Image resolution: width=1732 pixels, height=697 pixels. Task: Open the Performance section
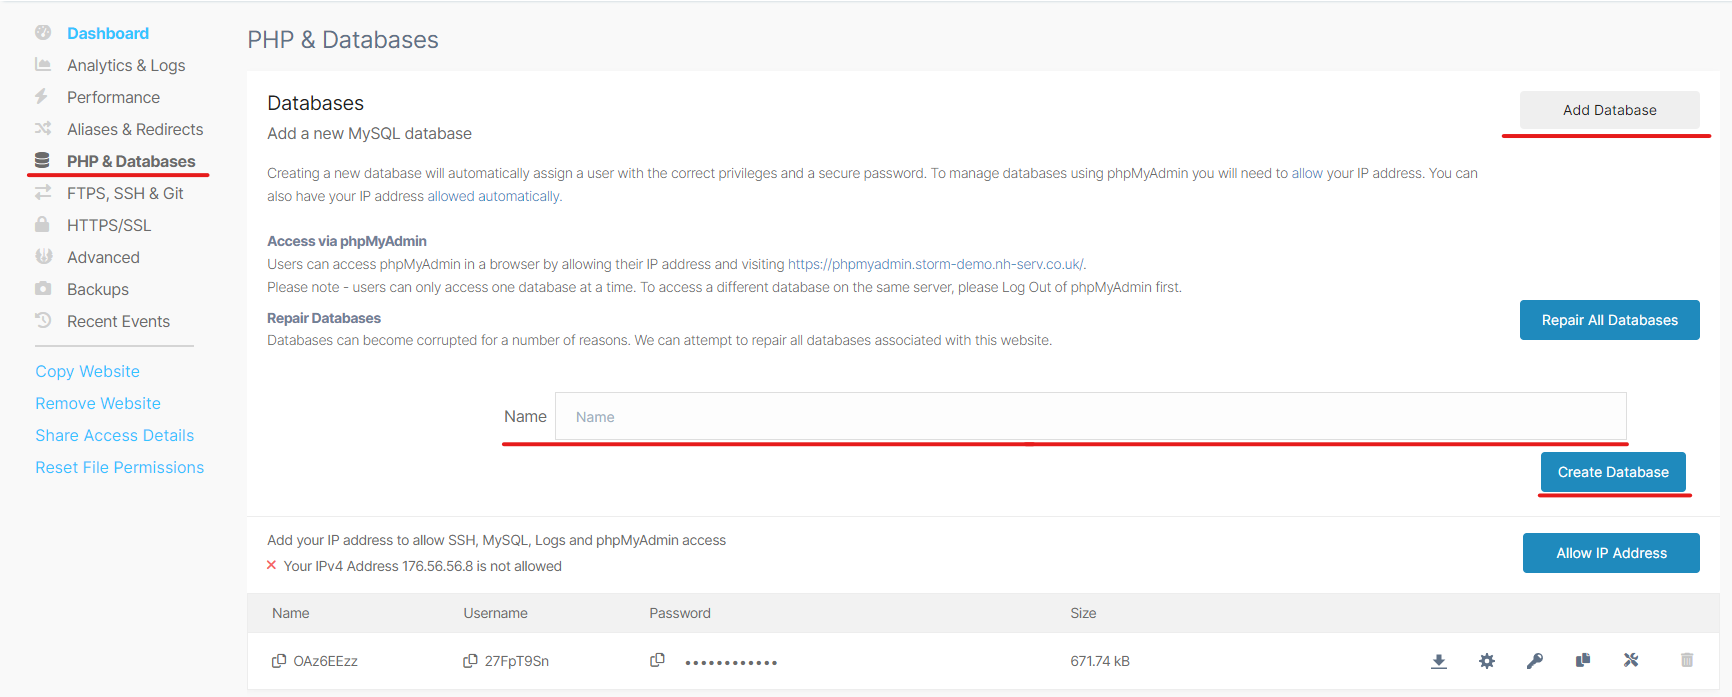click(113, 97)
